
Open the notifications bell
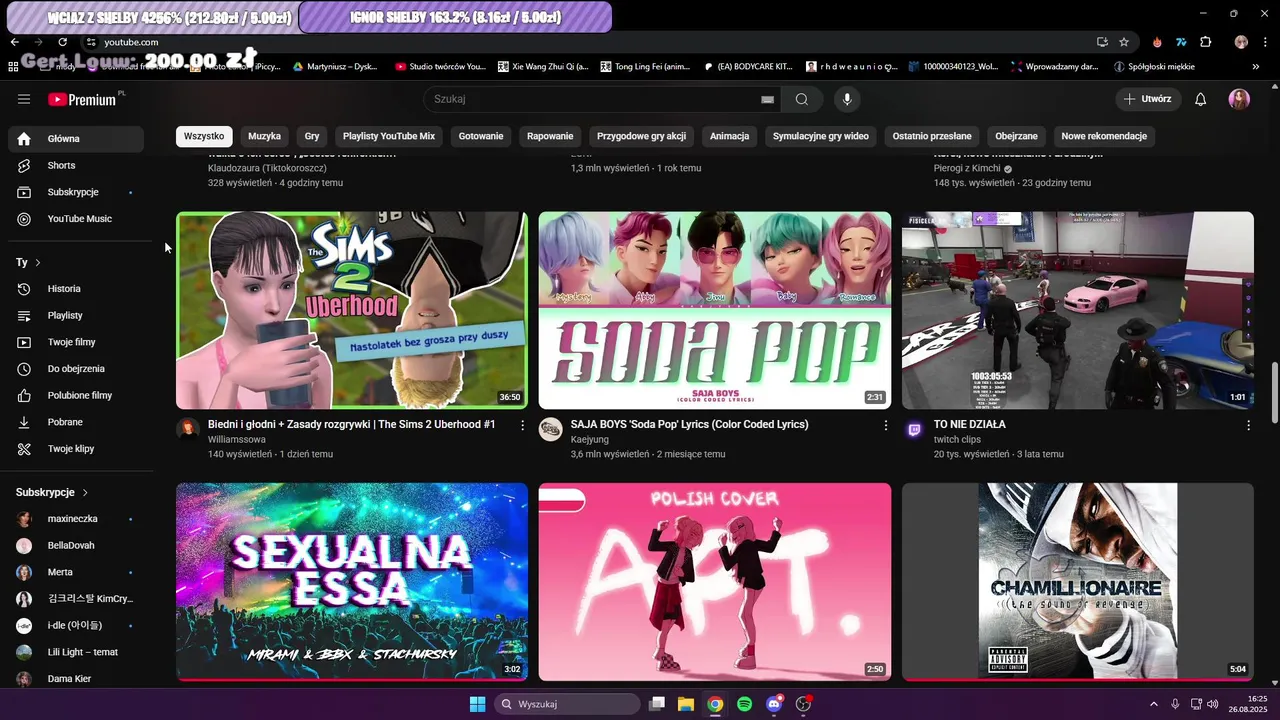[1201, 99]
